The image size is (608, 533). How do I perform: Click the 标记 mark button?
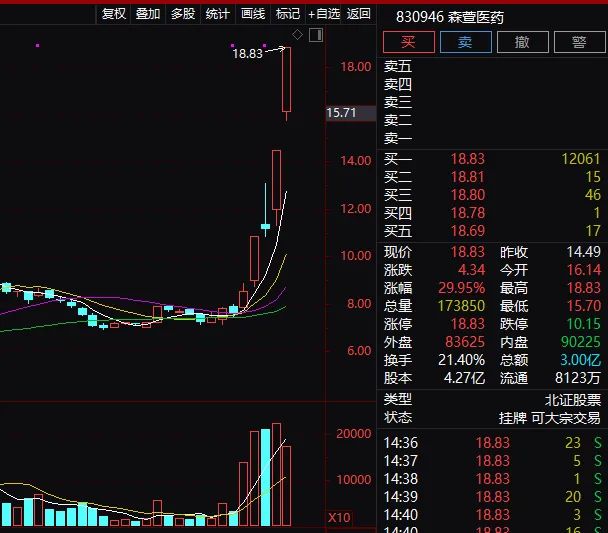pos(288,14)
